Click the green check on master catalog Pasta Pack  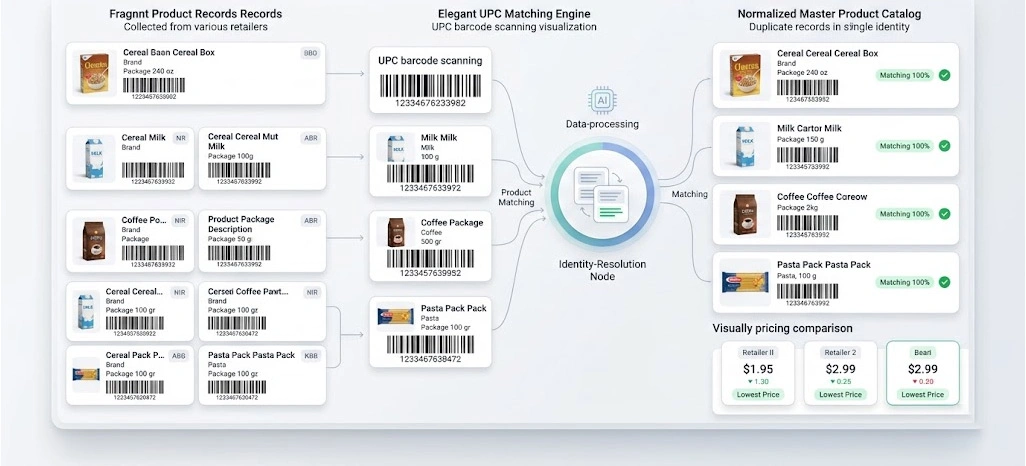(x=944, y=282)
